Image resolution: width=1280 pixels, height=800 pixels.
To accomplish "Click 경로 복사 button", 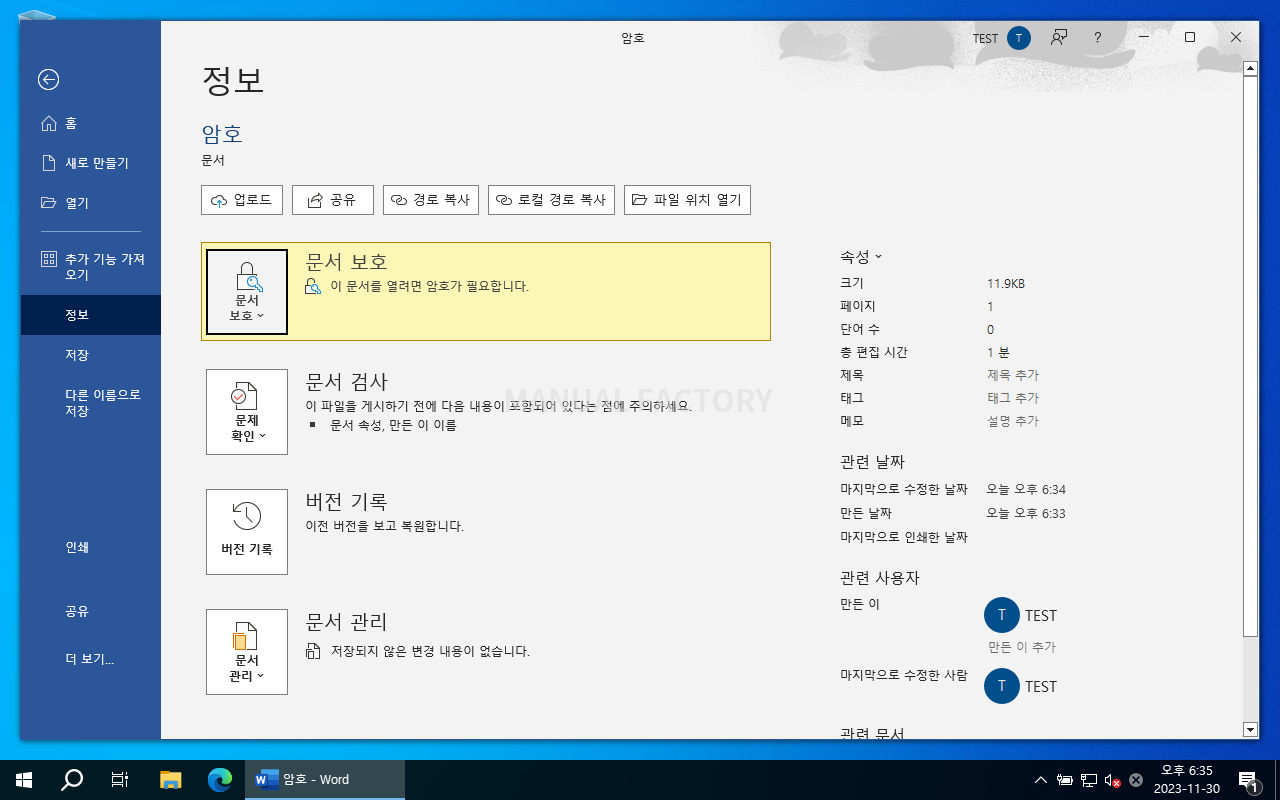I will point(431,200).
